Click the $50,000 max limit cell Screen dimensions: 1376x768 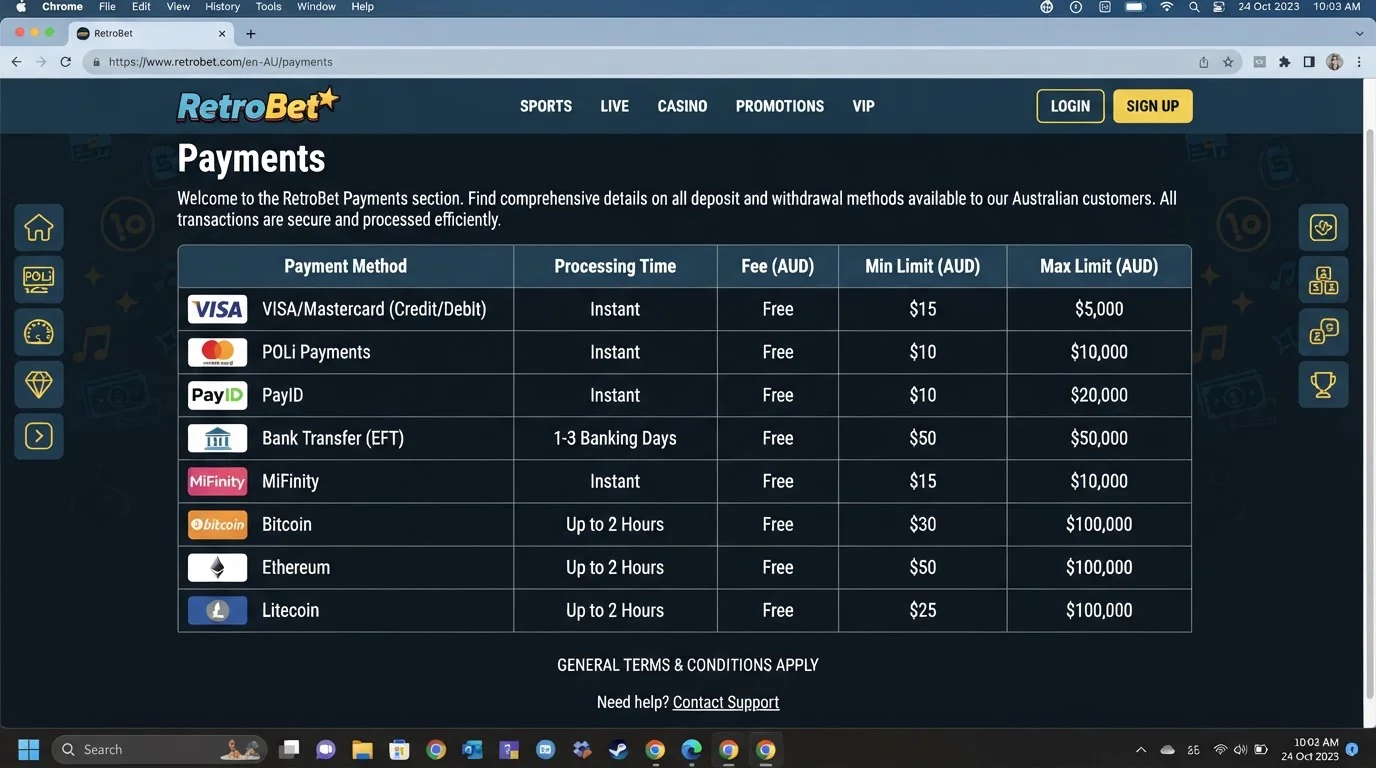[1099, 438]
